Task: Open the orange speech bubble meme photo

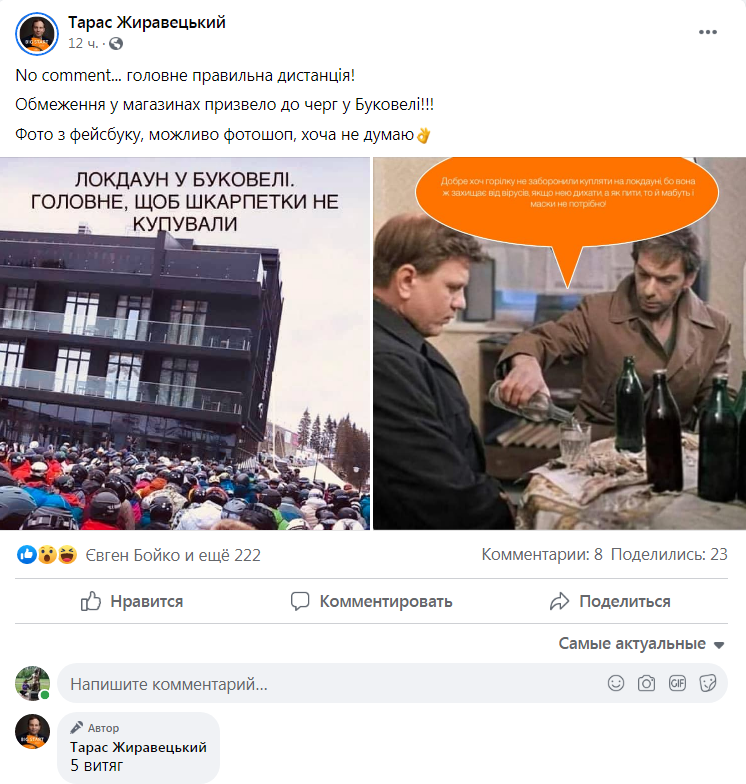Action: click(x=560, y=344)
